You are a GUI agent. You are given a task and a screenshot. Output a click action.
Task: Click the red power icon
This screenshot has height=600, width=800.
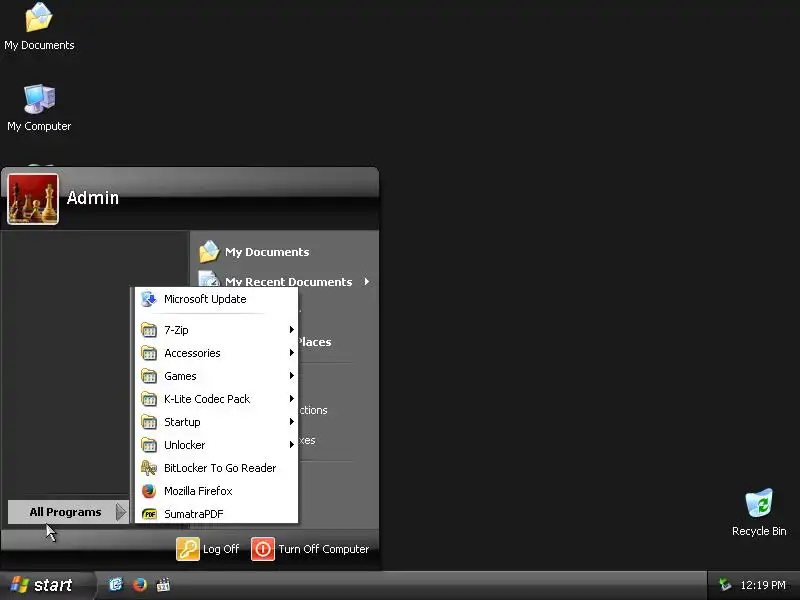263,549
